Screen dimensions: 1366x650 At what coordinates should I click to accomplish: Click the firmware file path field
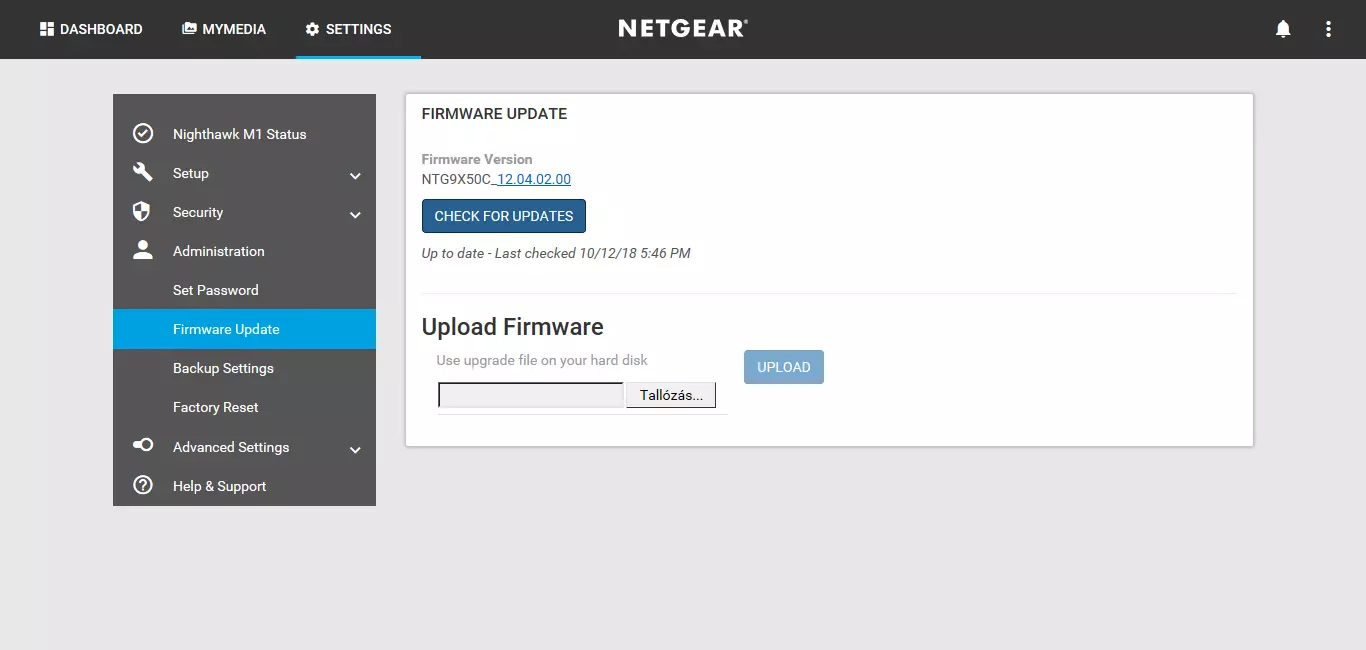pyautogui.click(x=531, y=395)
